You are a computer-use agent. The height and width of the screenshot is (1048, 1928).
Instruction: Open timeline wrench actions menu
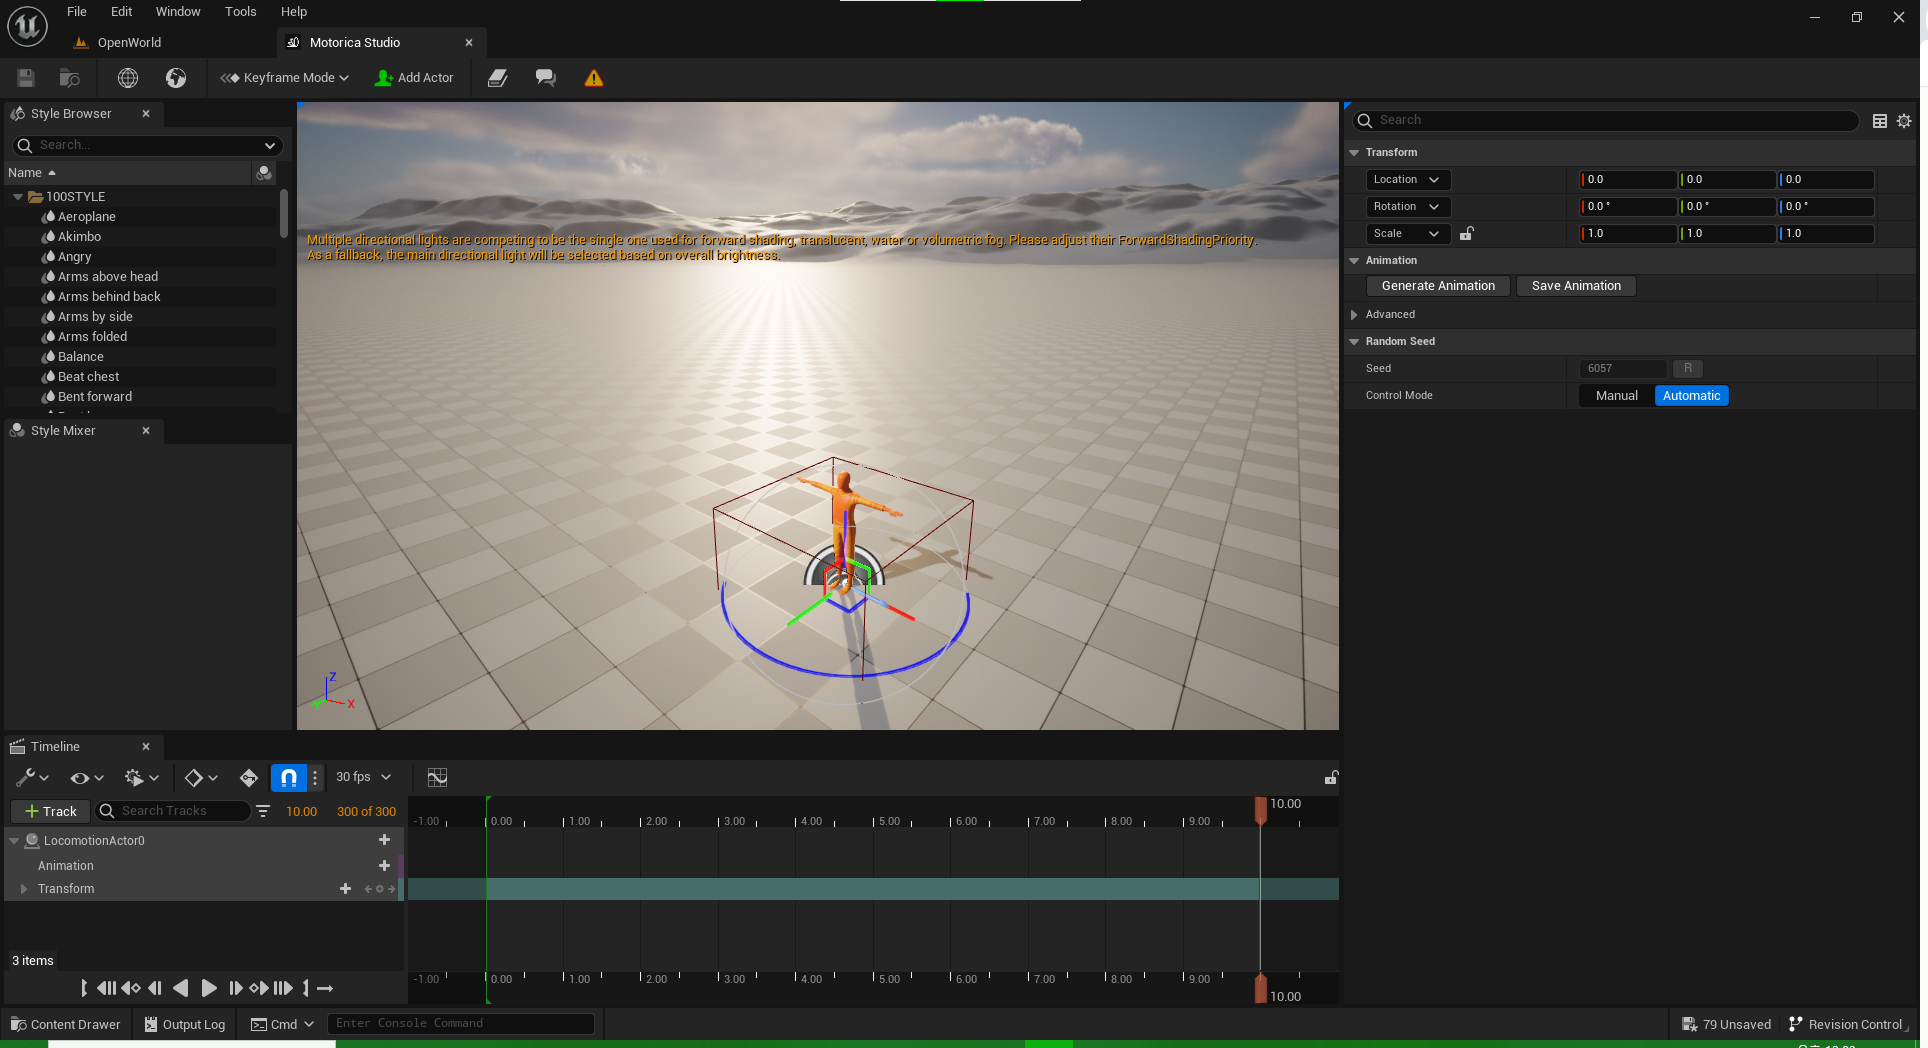(32, 778)
